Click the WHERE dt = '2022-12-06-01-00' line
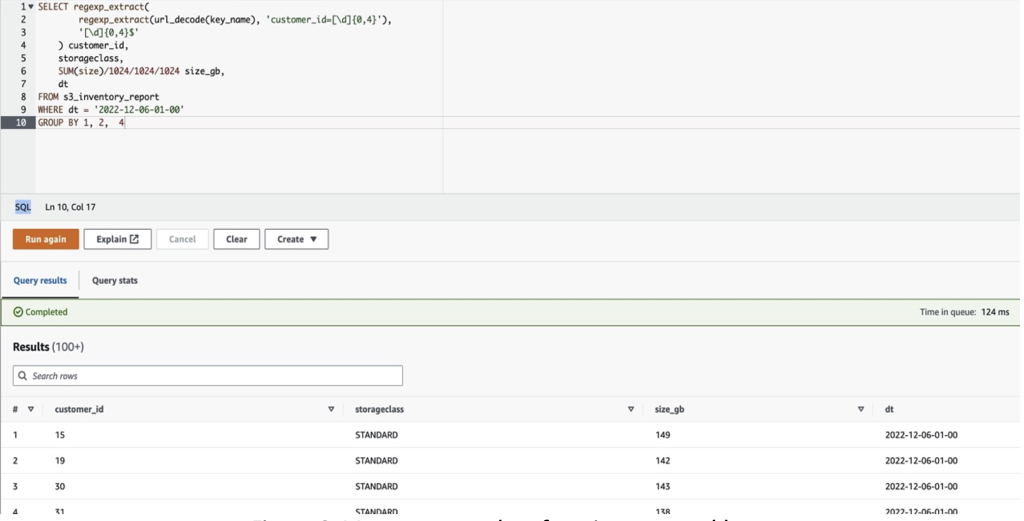 [111, 110]
